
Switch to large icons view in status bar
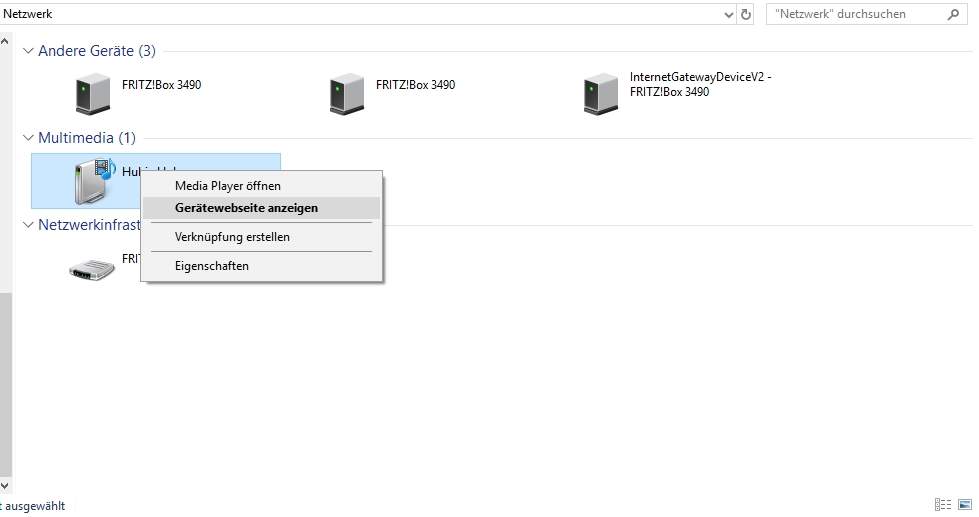point(964,505)
